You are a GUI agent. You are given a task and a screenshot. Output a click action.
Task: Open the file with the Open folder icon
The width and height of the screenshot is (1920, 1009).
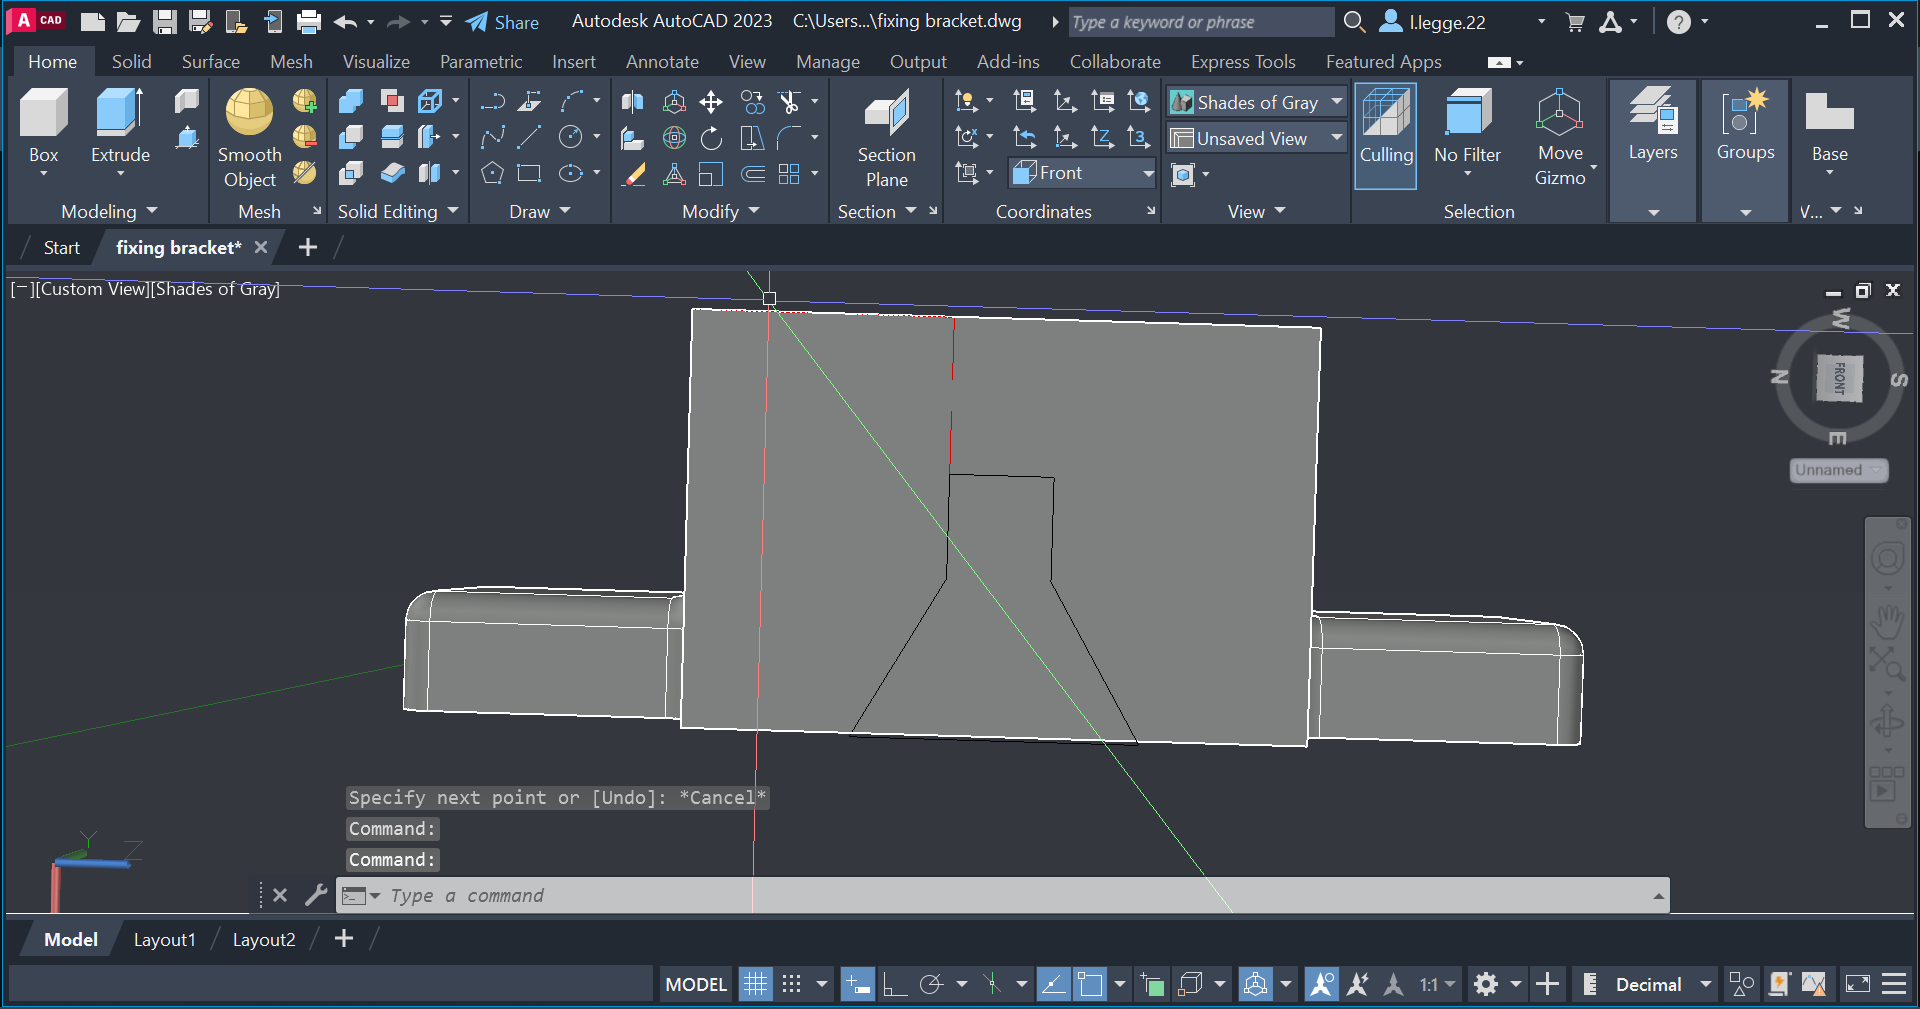coord(128,22)
